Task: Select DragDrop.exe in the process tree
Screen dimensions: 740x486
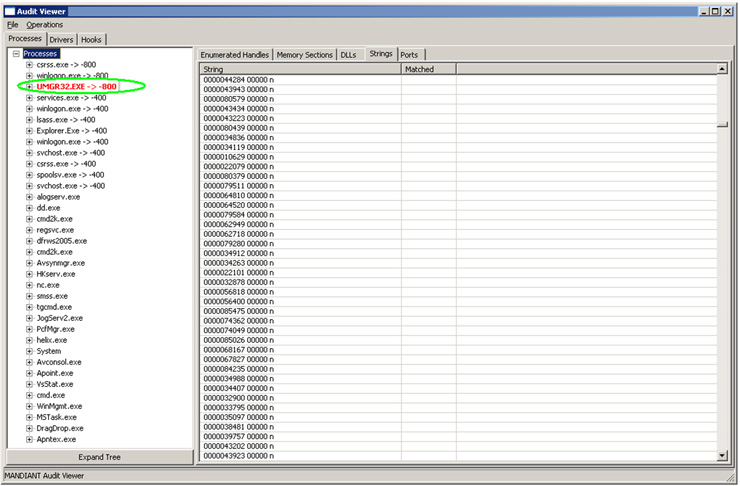Action: [60, 428]
